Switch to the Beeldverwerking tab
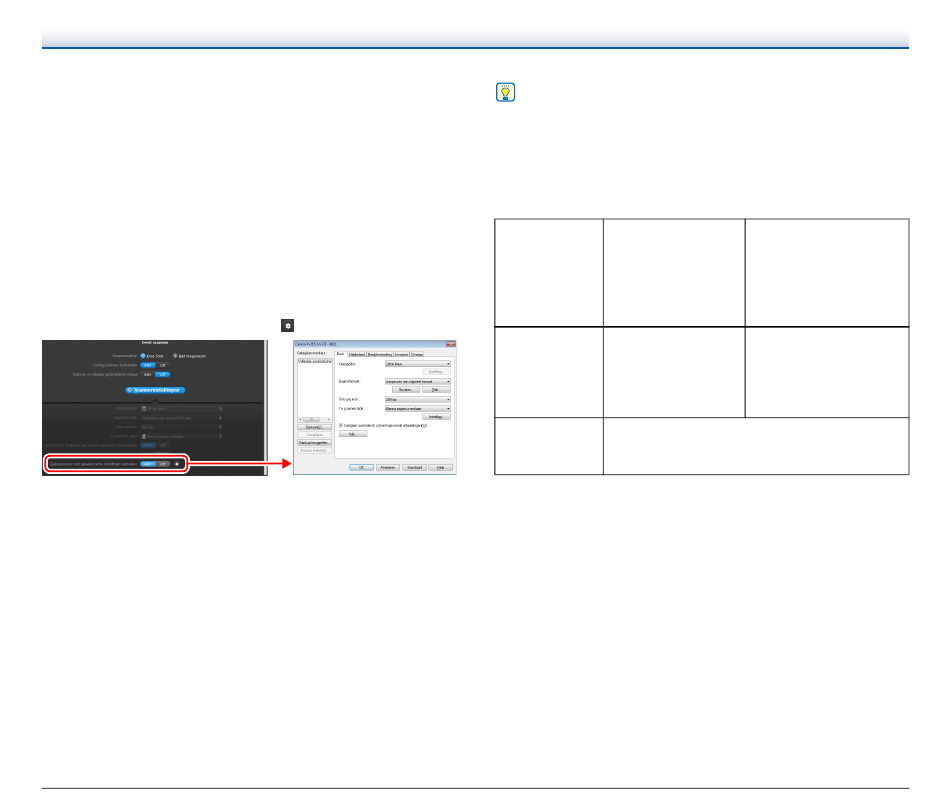The image size is (950, 806). (380, 355)
